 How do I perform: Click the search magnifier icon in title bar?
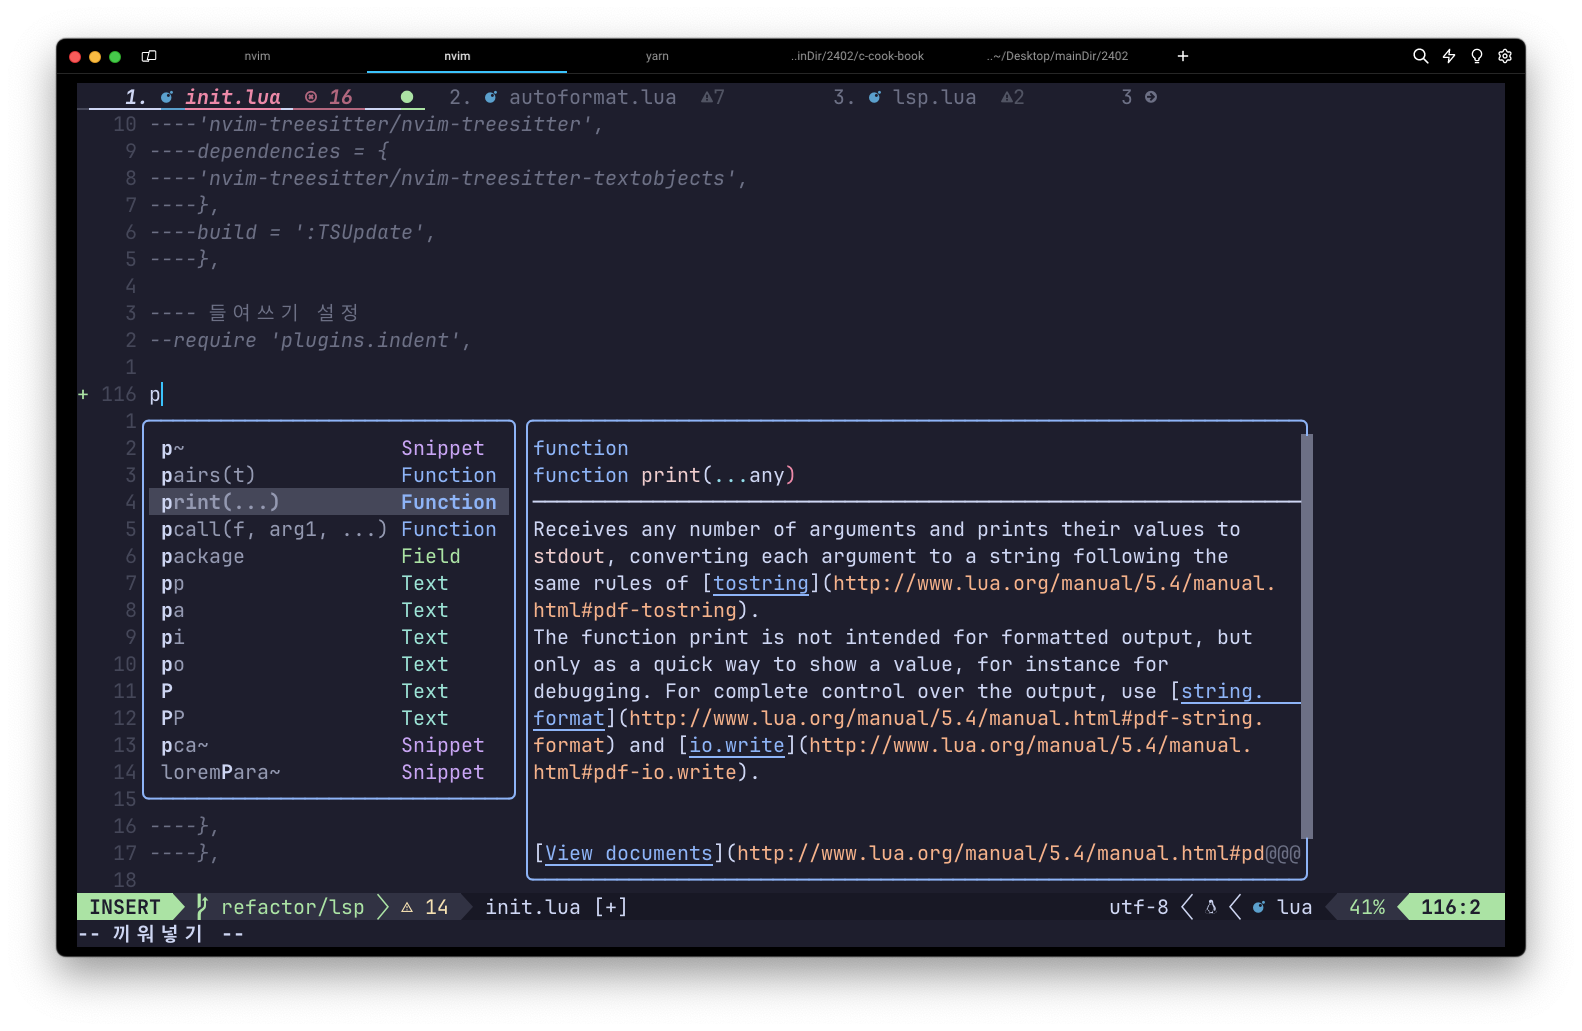tap(1420, 56)
